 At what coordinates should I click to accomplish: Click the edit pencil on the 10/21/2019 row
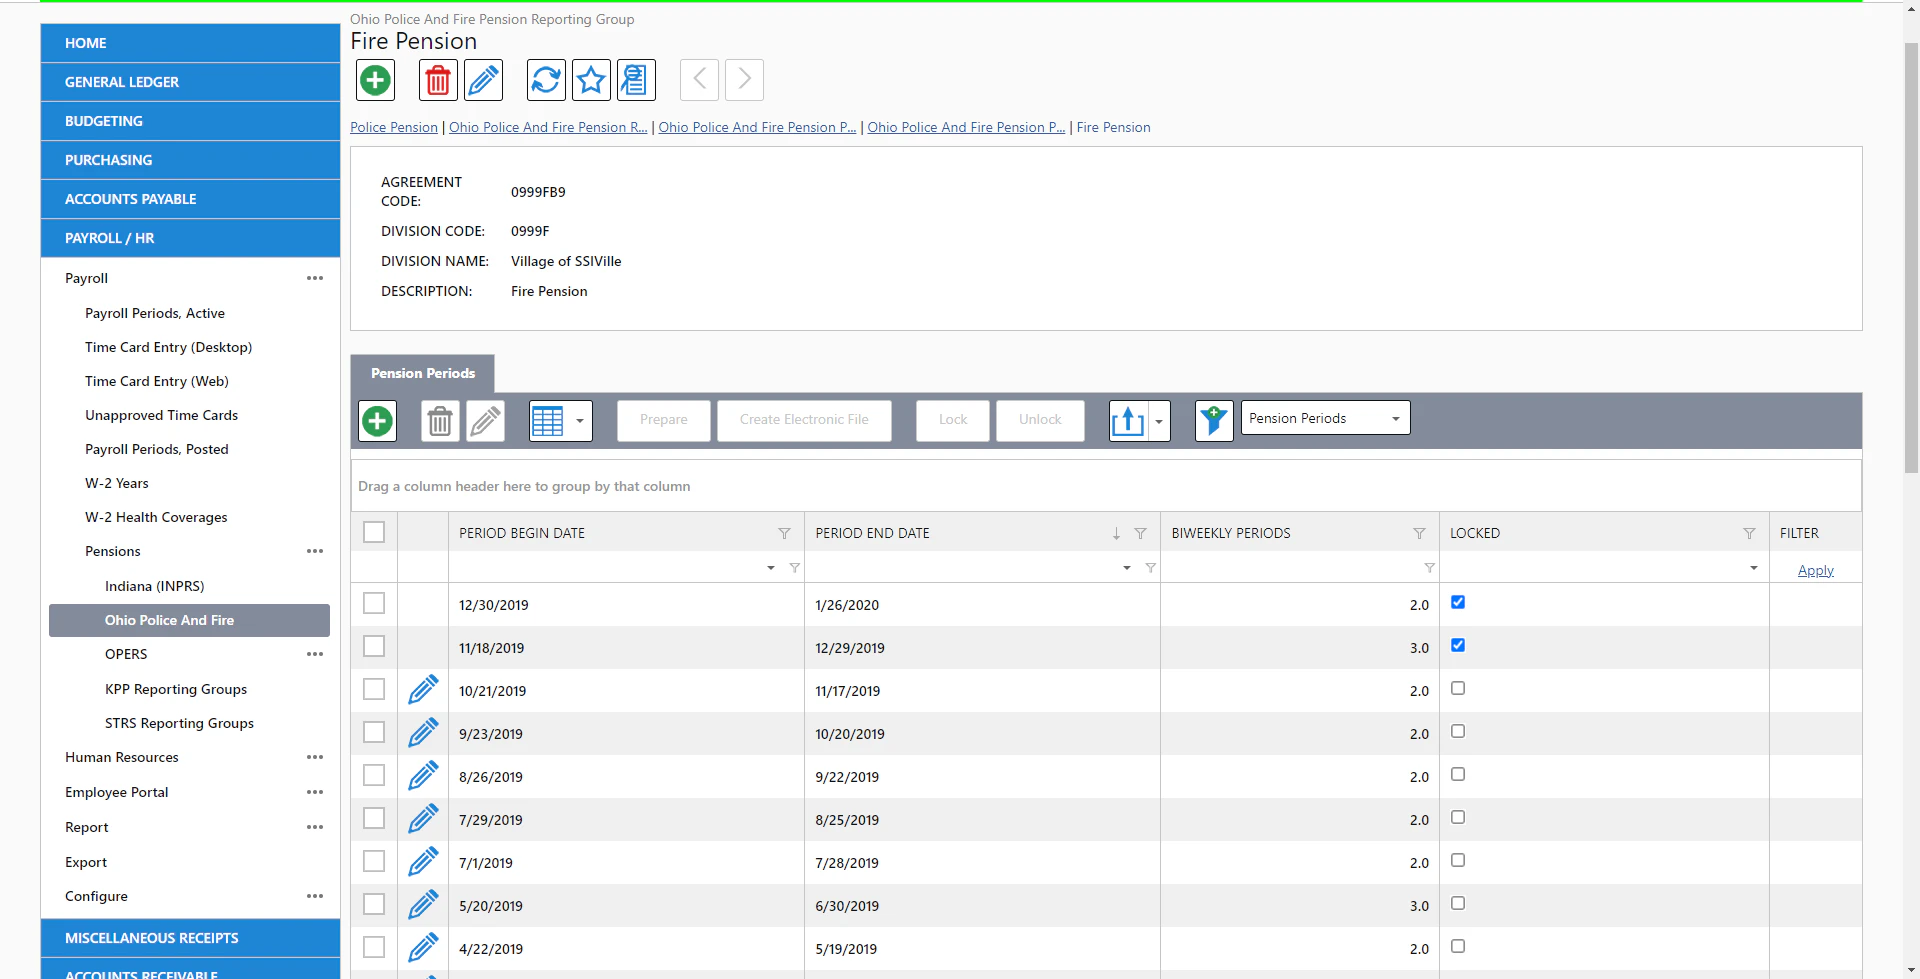(x=423, y=689)
